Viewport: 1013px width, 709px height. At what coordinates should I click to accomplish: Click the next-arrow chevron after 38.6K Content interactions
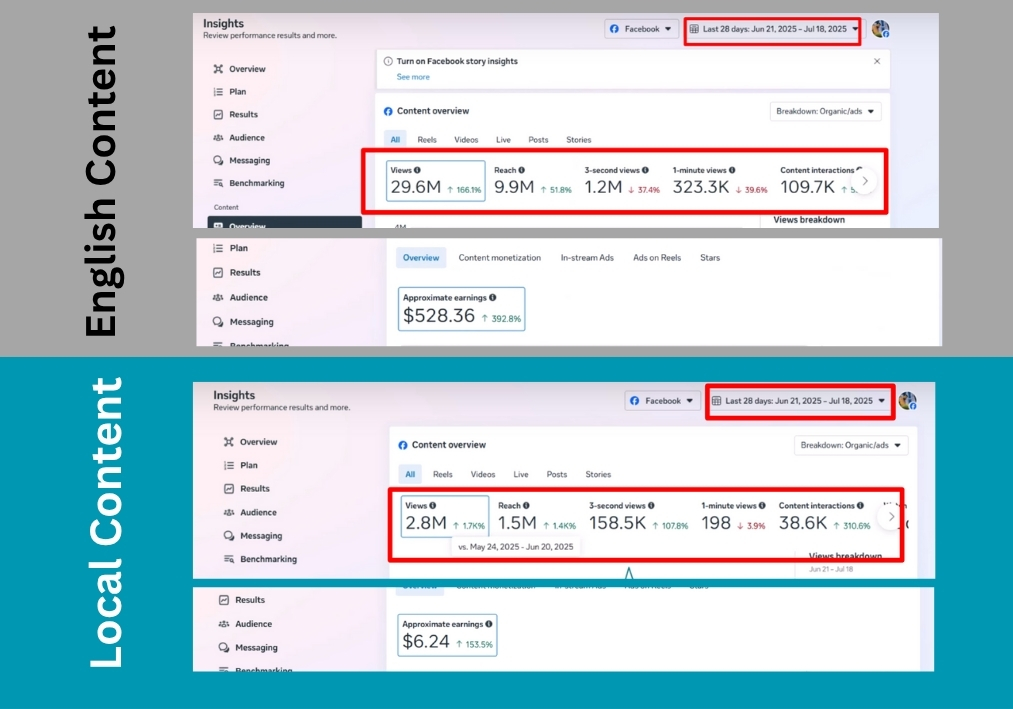(x=892, y=516)
